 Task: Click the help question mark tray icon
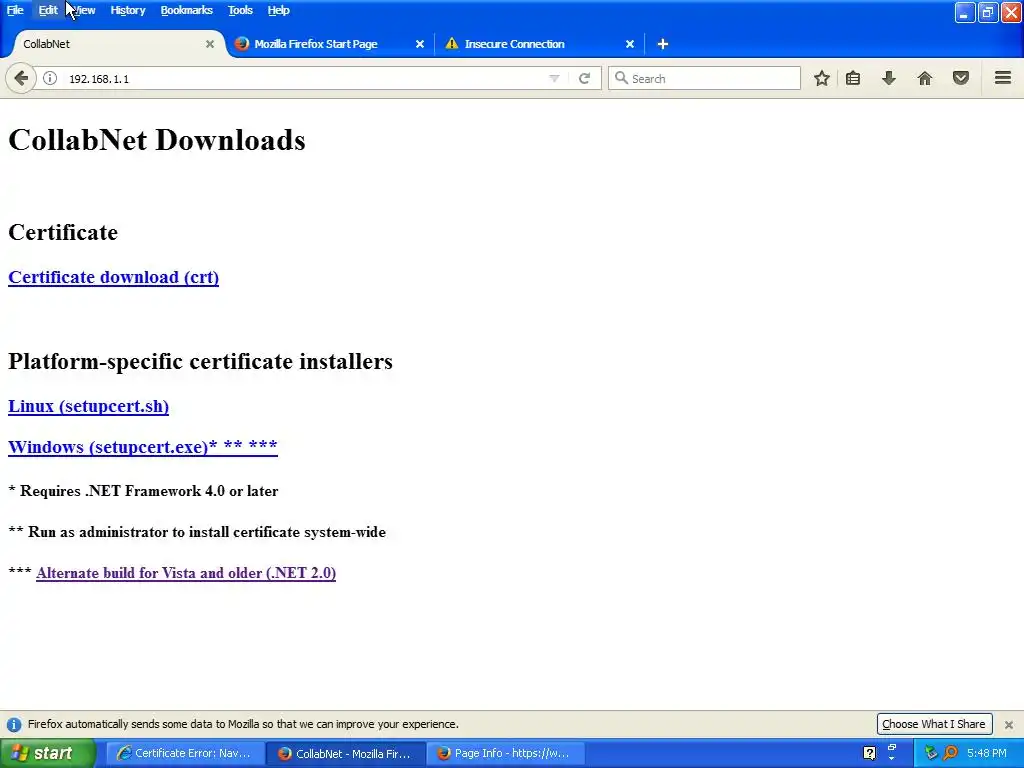[x=869, y=754]
